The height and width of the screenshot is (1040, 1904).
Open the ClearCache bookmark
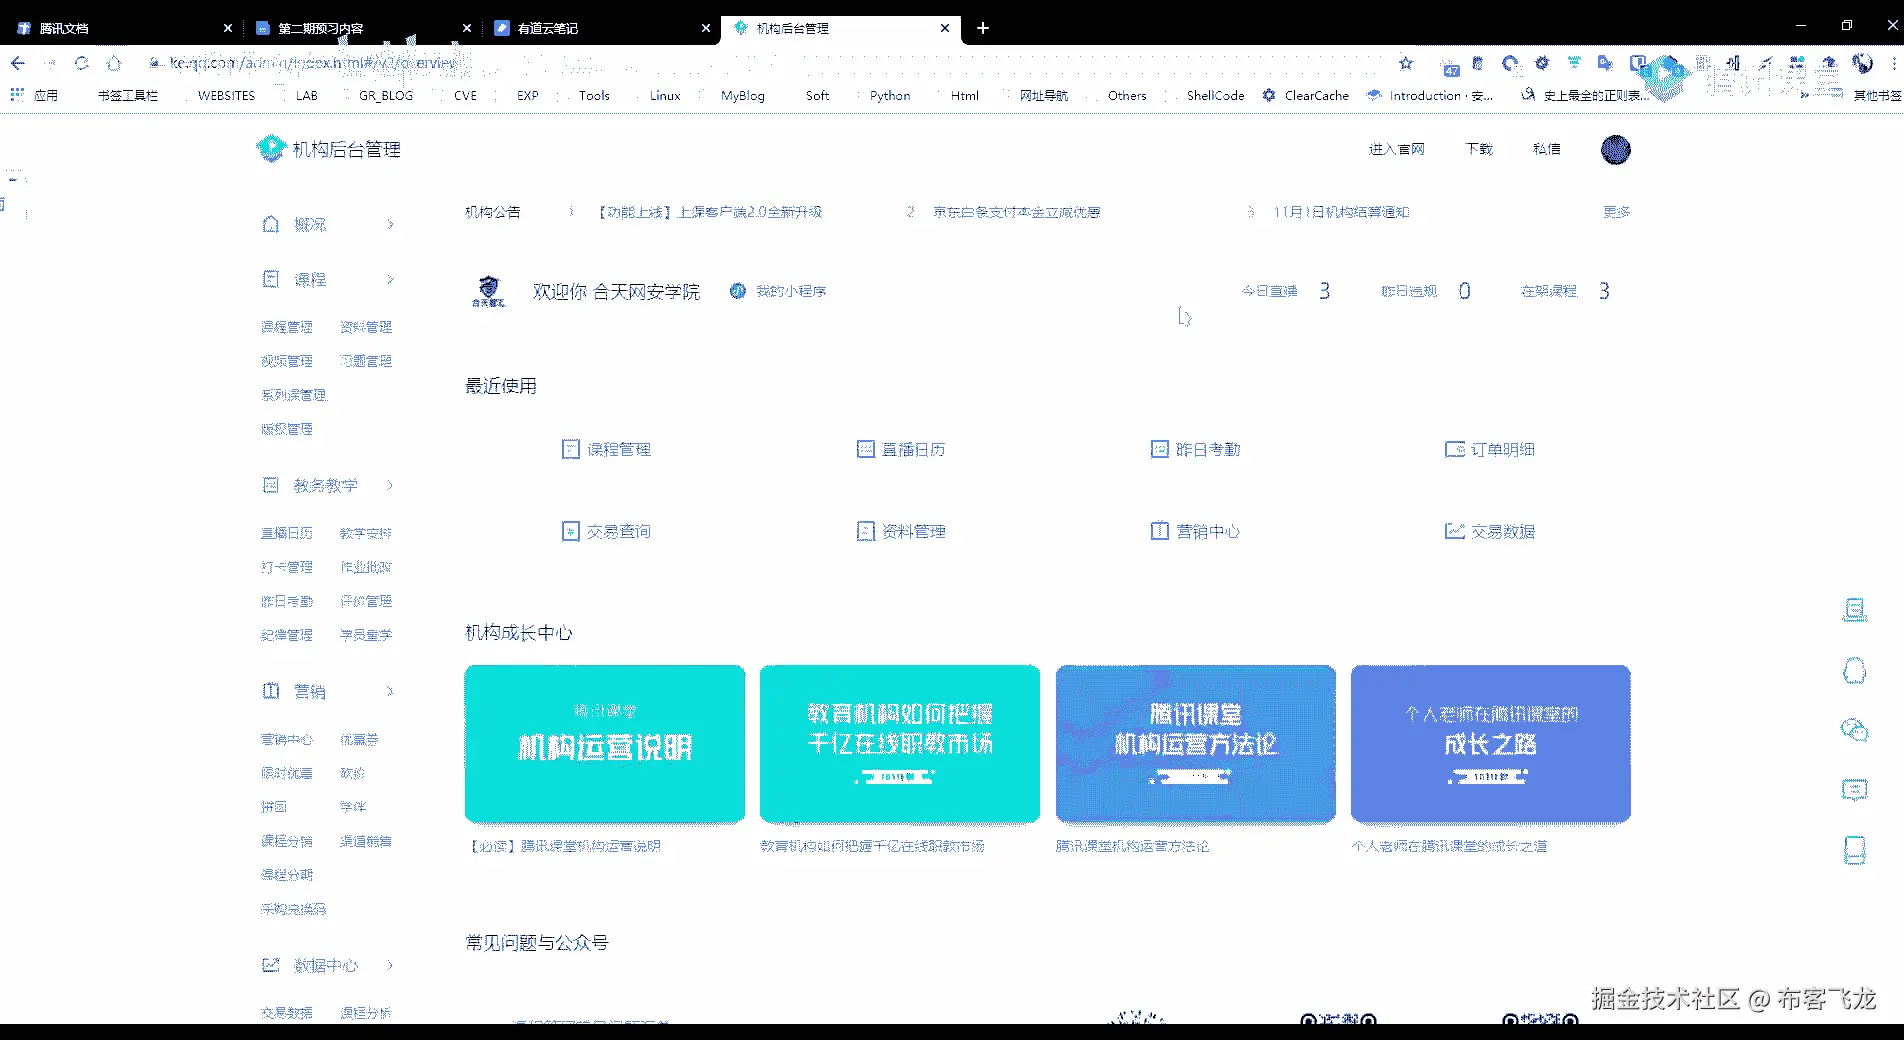(1306, 95)
